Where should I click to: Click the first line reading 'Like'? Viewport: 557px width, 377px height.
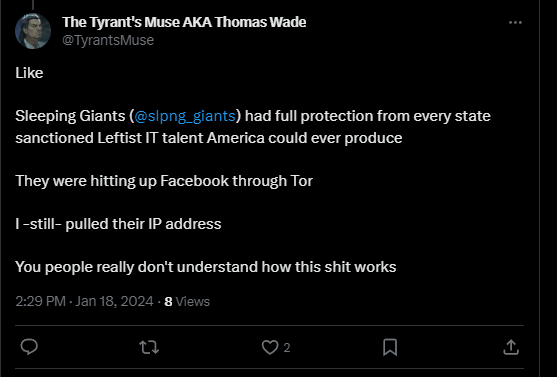(x=29, y=73)
